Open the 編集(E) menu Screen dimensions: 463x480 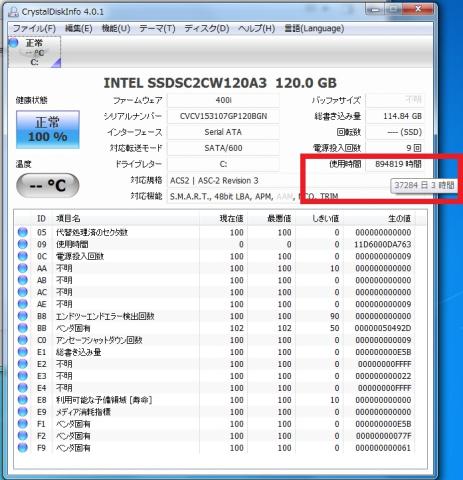(78, 29)
